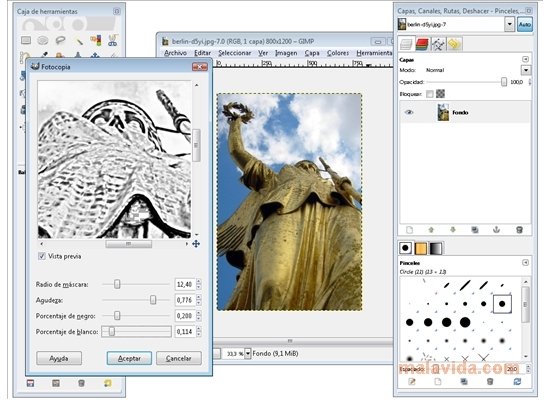
Task: Raise the layer with the up arrow
Action: 431,230
